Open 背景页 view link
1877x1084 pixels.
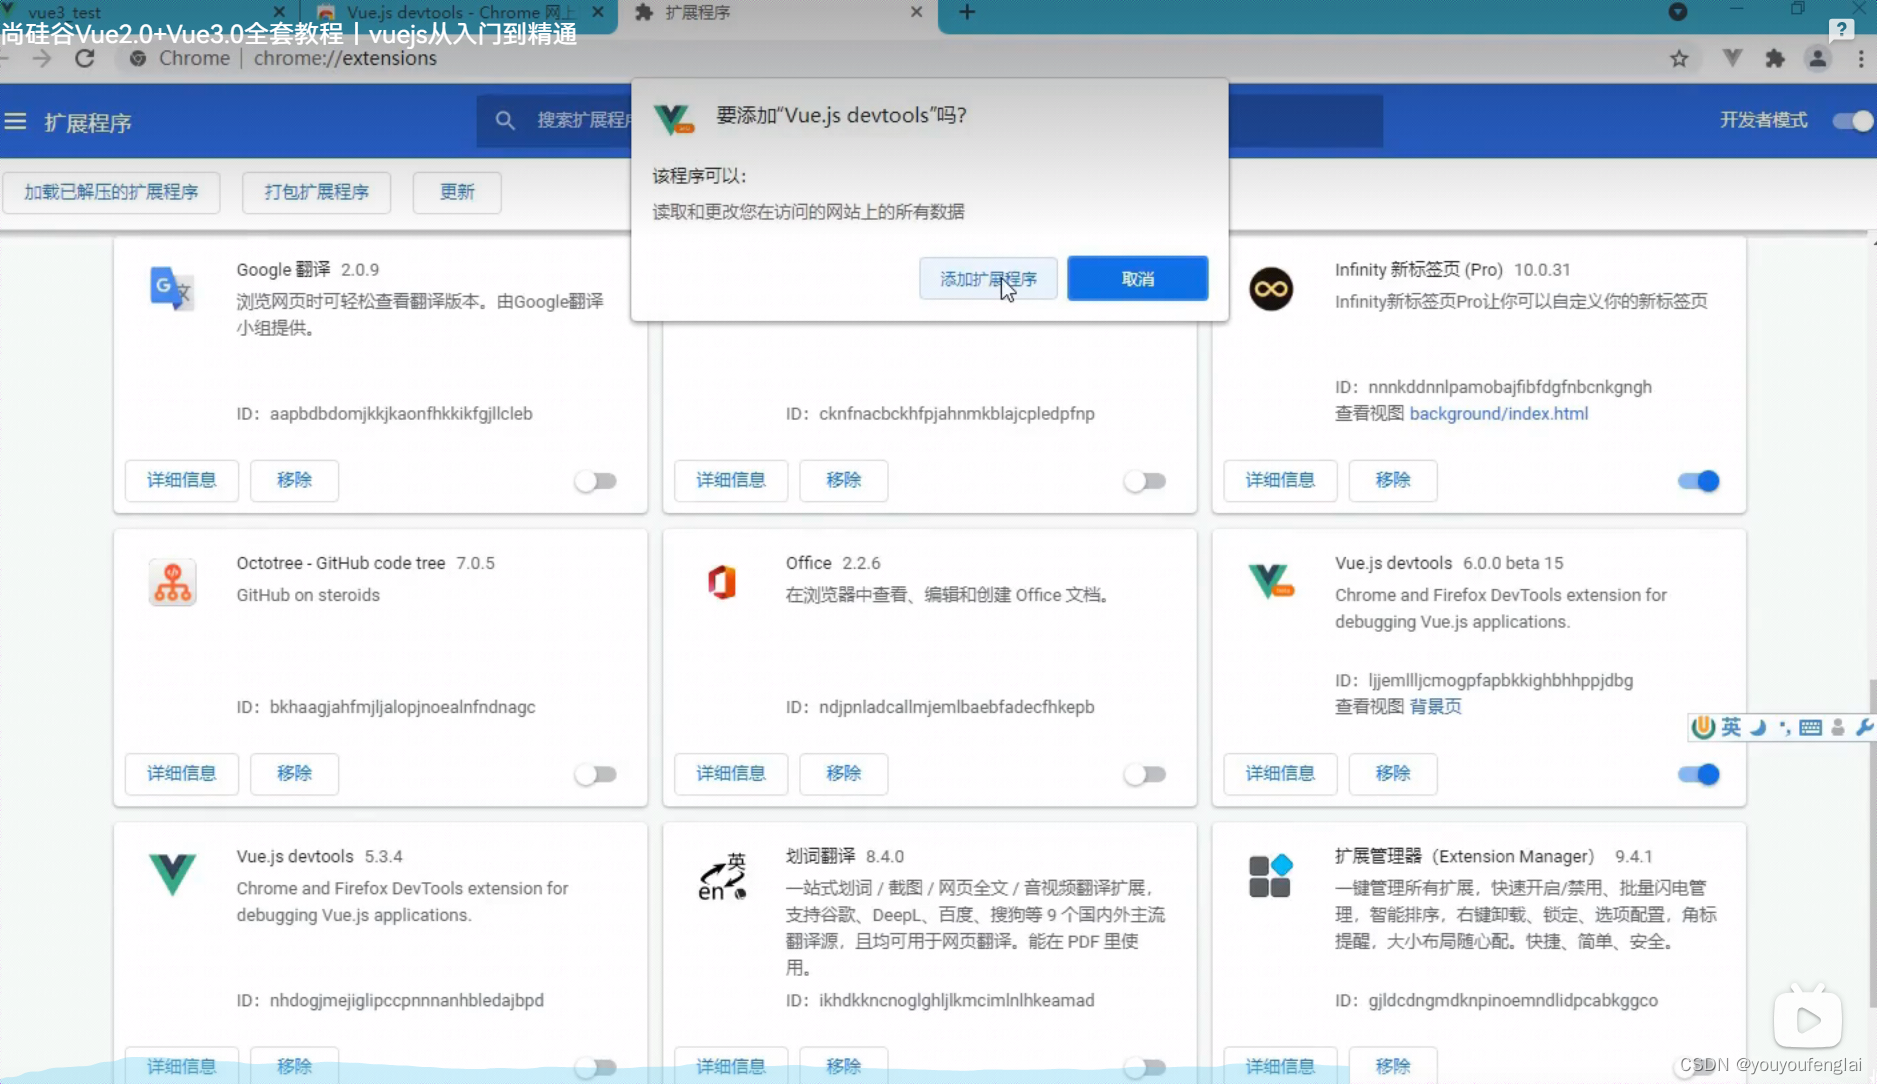point(1435,706)
